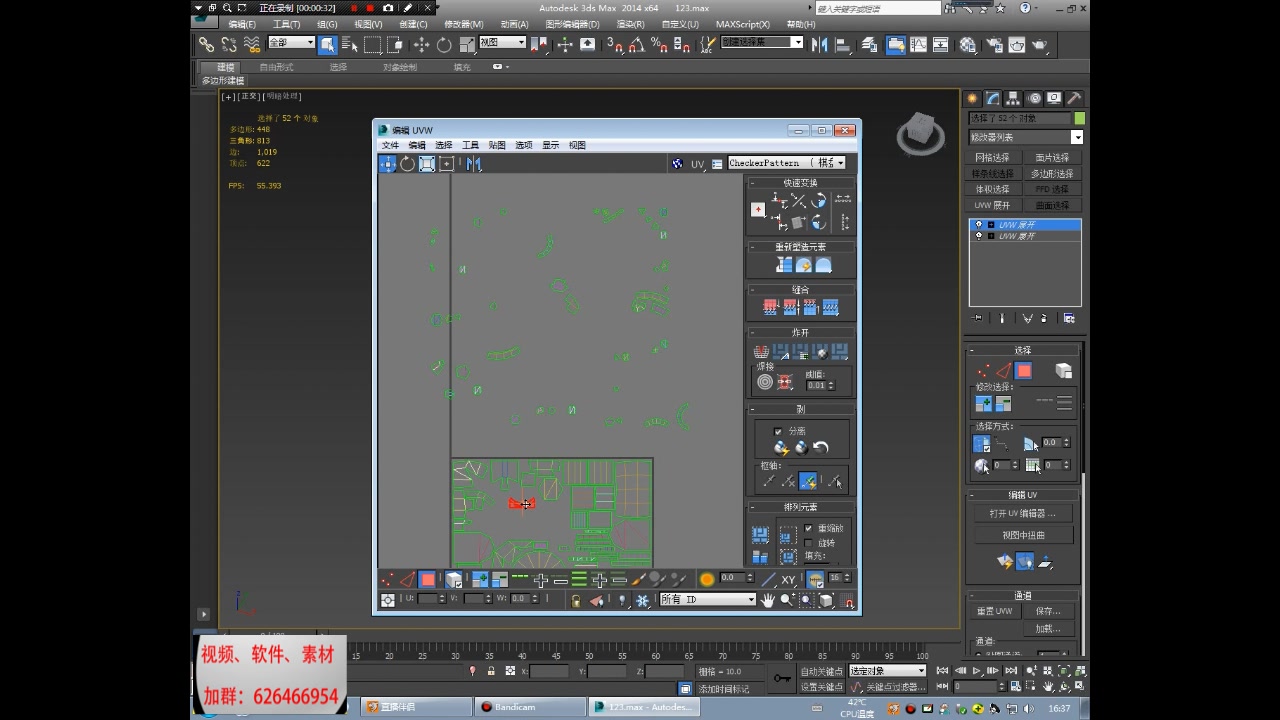Click the zoom magnifier tool in UVW editor
Viewport: 1280px width, 720px height.
tap(787, 600)
